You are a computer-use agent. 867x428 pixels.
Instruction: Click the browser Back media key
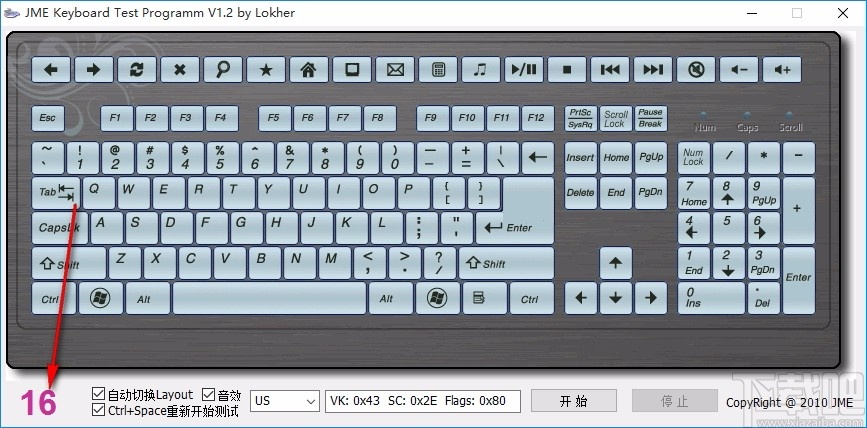click(x=51, y=70)
